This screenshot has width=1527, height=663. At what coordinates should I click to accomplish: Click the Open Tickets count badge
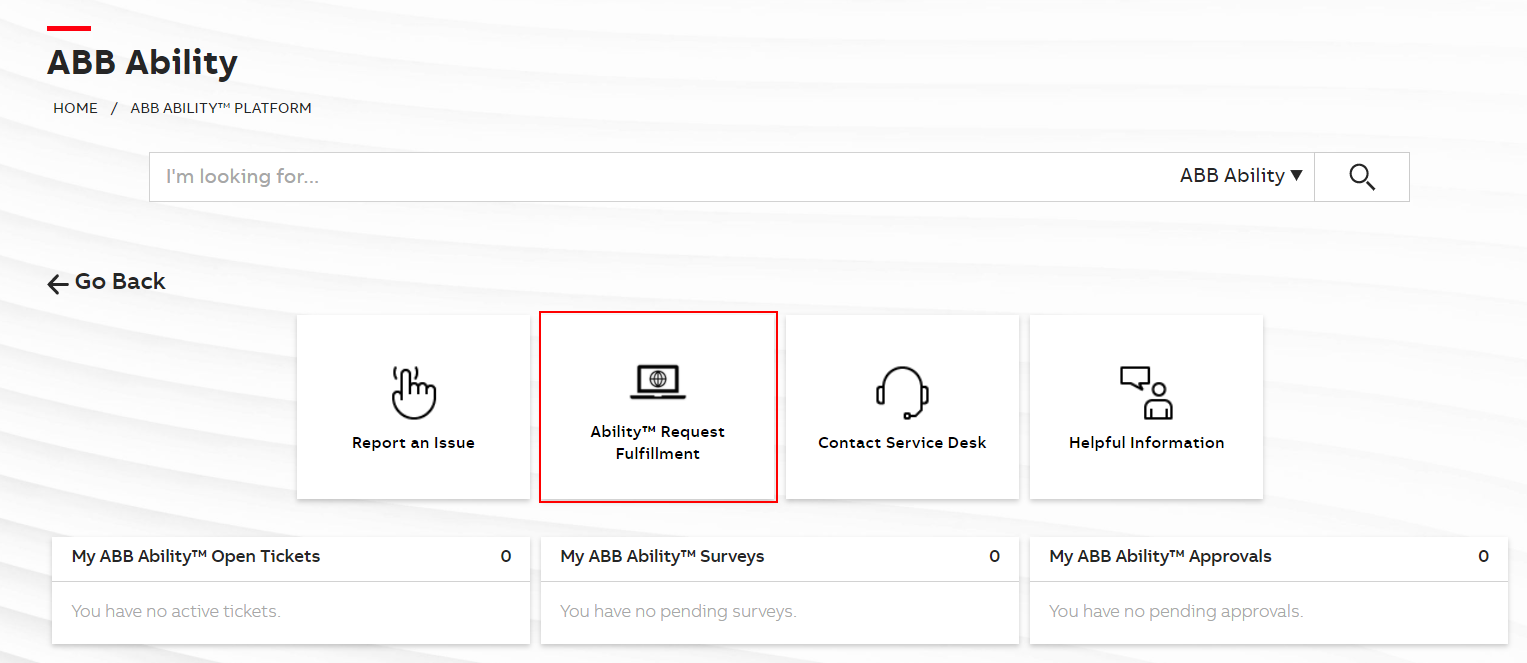[x=506, y=557]
